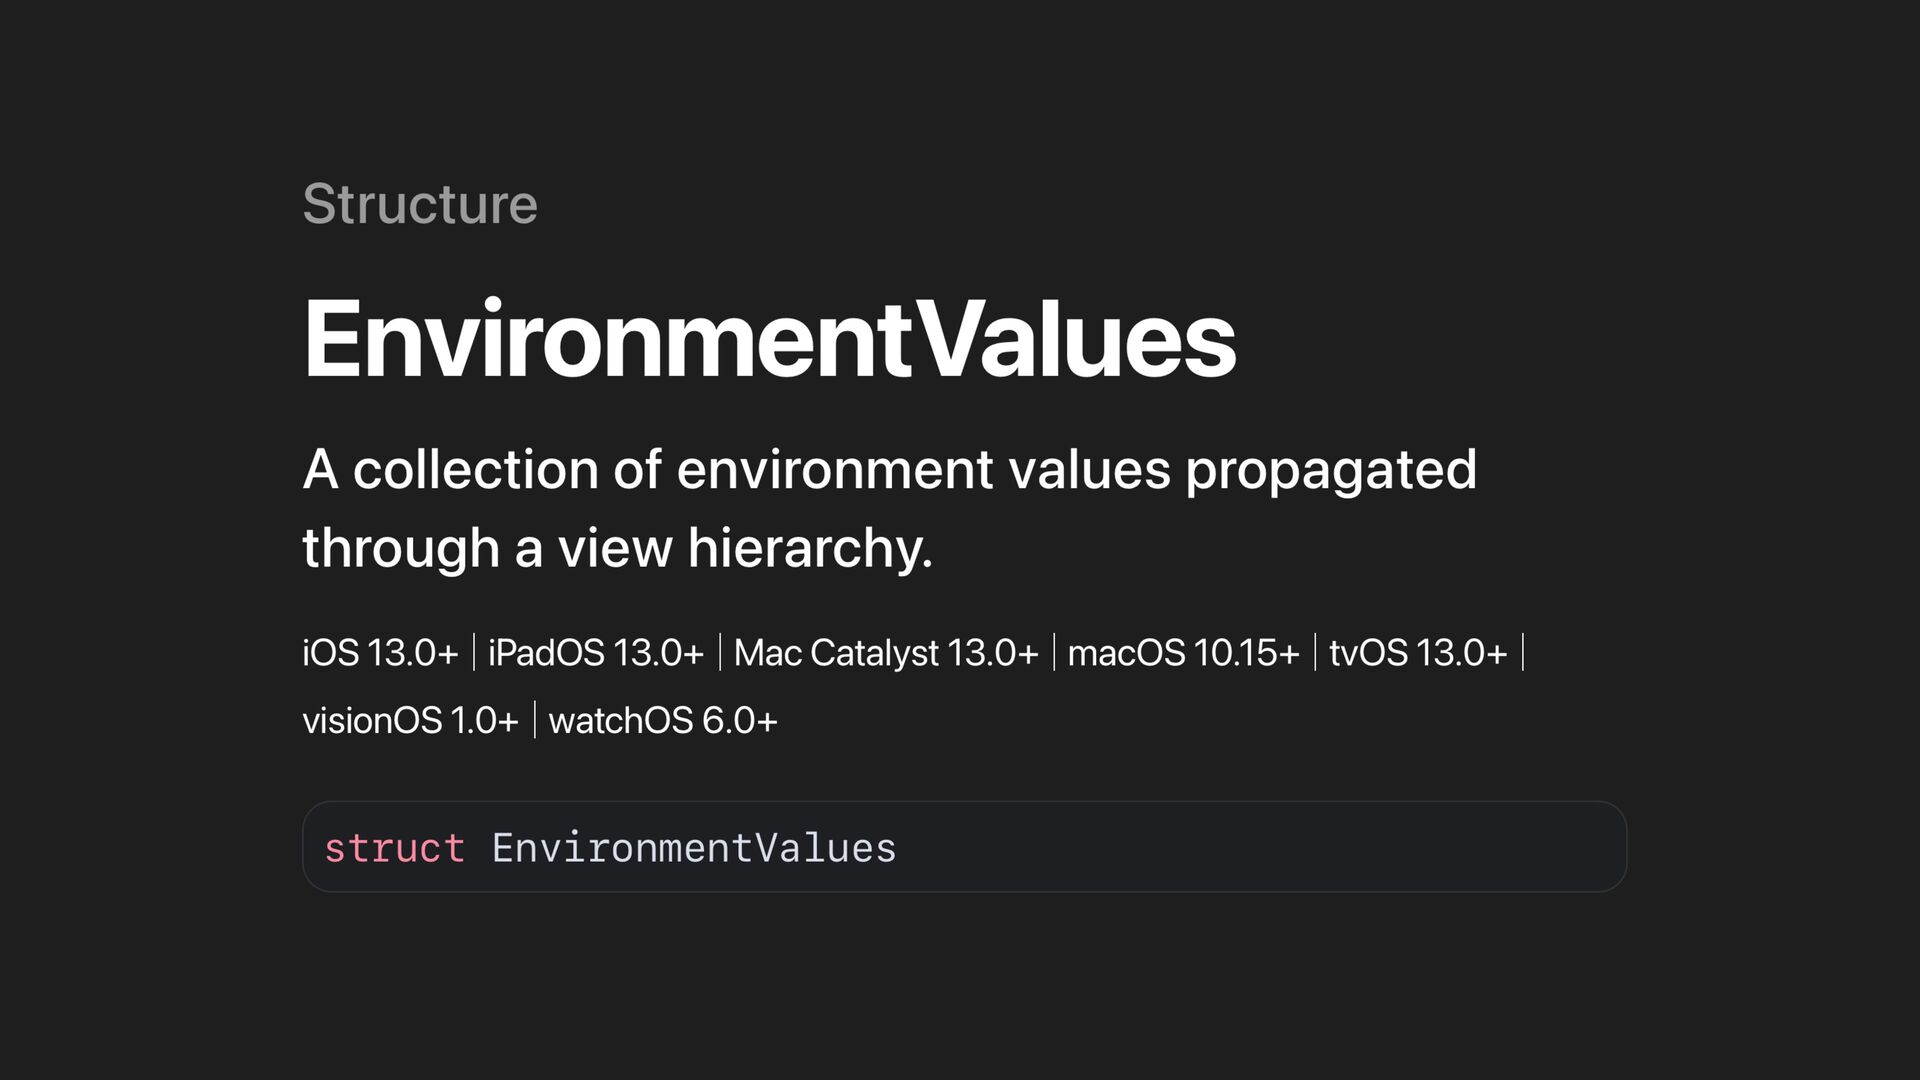Select the iPadOS 13.0+ availability item
The image size is (1920, 1080).
point(596,653)
